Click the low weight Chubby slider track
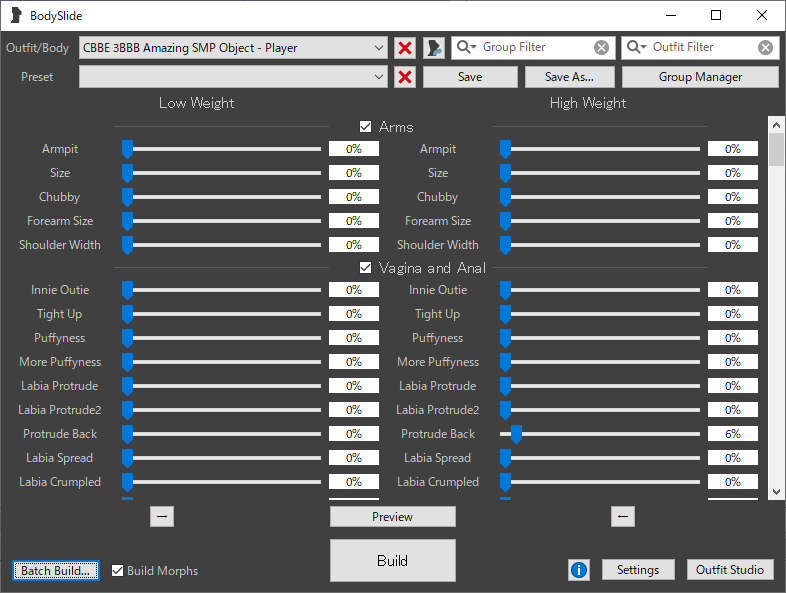Image resolution: width=786 pixels, height=593 pixels. coord(222,197)
